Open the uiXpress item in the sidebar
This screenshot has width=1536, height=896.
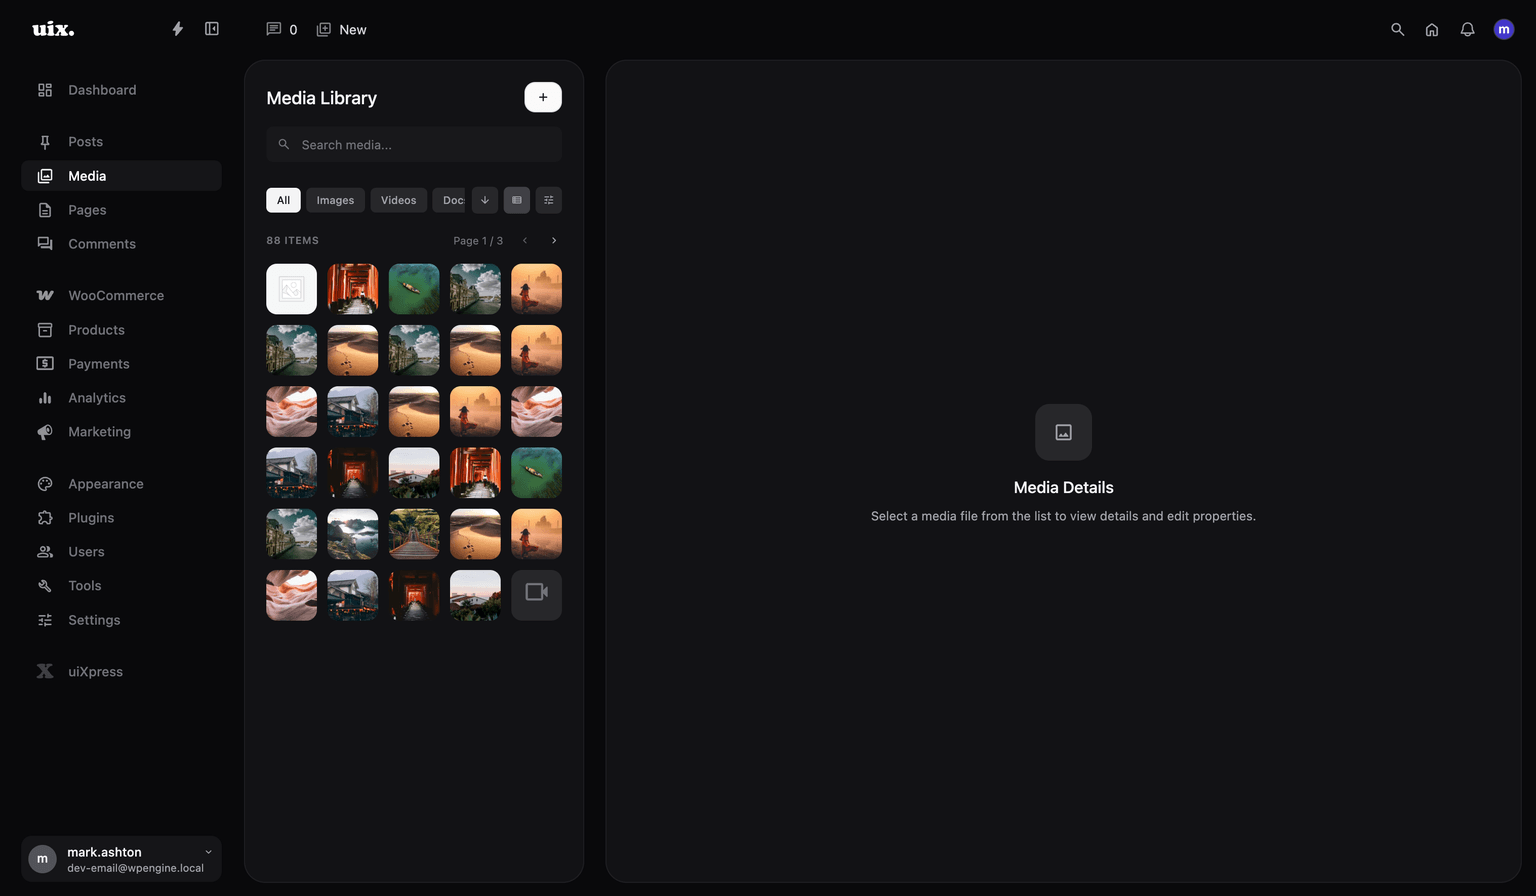tap(95, 671)
